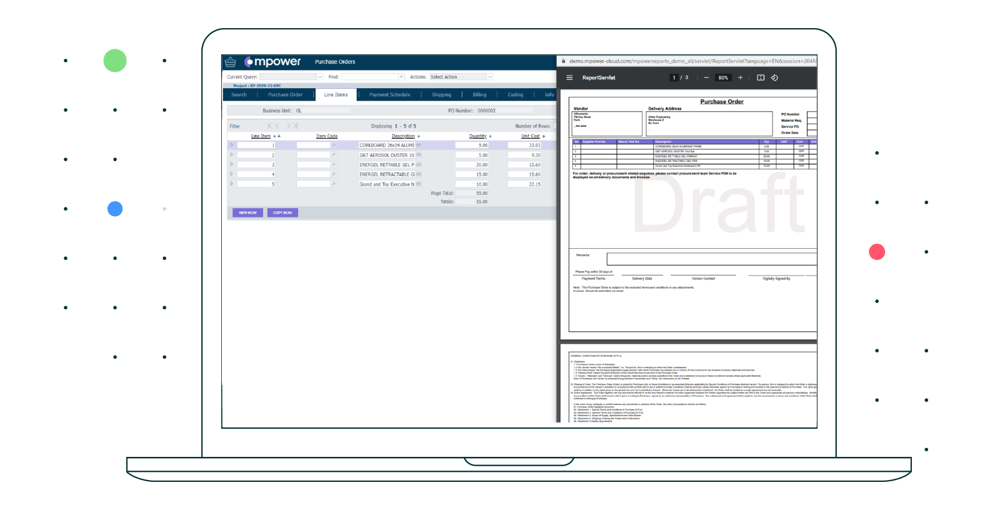Image resolution: width=1000 pixels, height=505 pixels.
Task: Sort by Description column header
Action: tap(403, 136)
